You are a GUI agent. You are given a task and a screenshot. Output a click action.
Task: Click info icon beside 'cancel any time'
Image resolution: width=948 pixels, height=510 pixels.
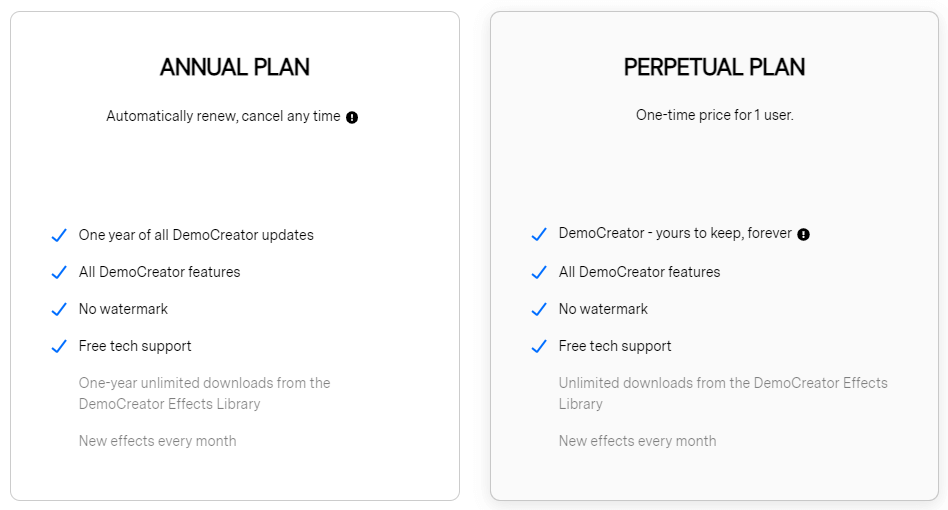pos(352,117)
